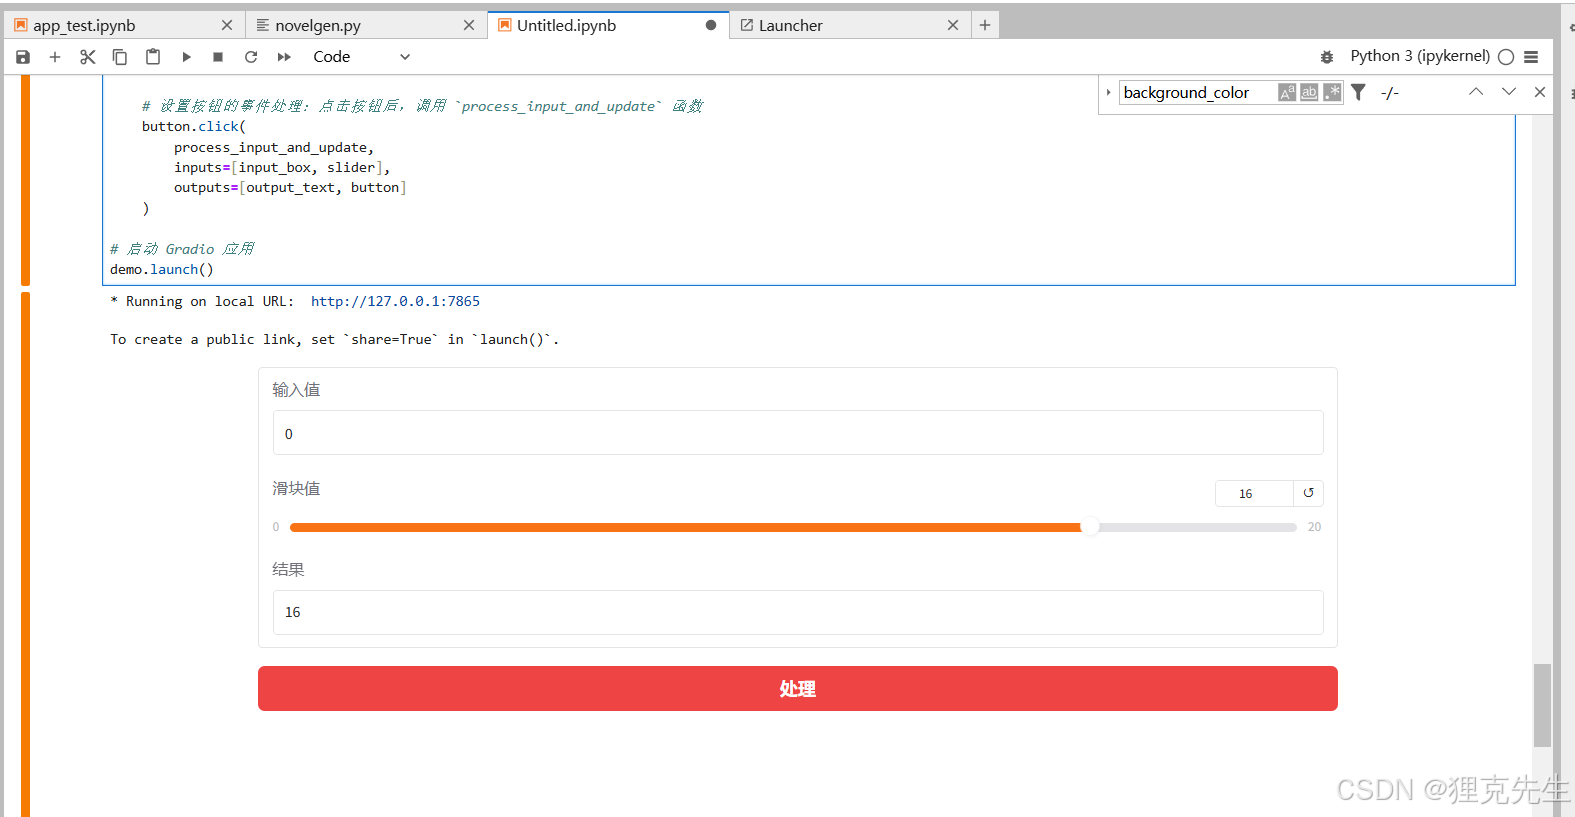Close the novelgen.py tab
Screen dimensions: 1575x817
[469, 25]
